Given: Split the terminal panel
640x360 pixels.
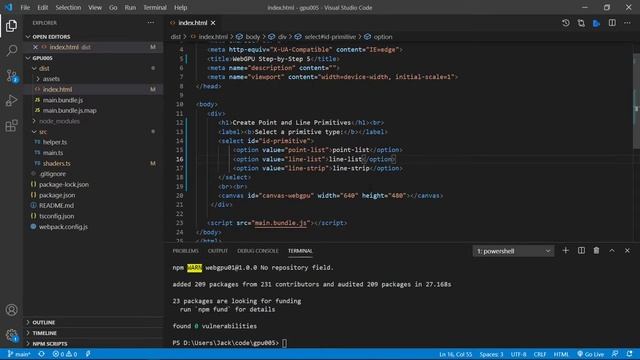Looking at the screenshot, I should [581, 251].
